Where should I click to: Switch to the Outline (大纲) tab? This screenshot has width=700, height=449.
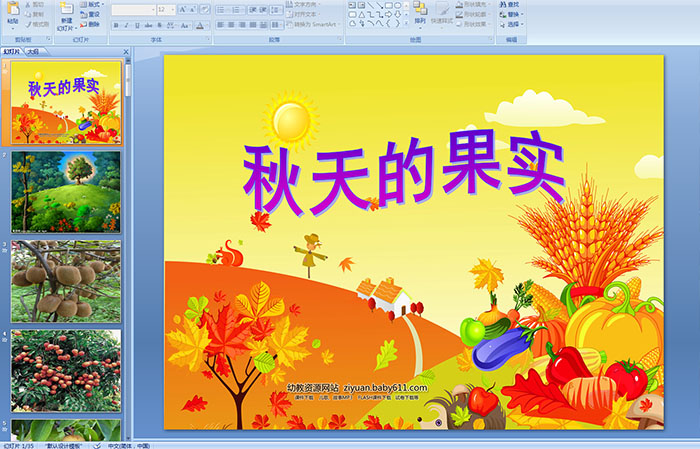click(34, 51)
